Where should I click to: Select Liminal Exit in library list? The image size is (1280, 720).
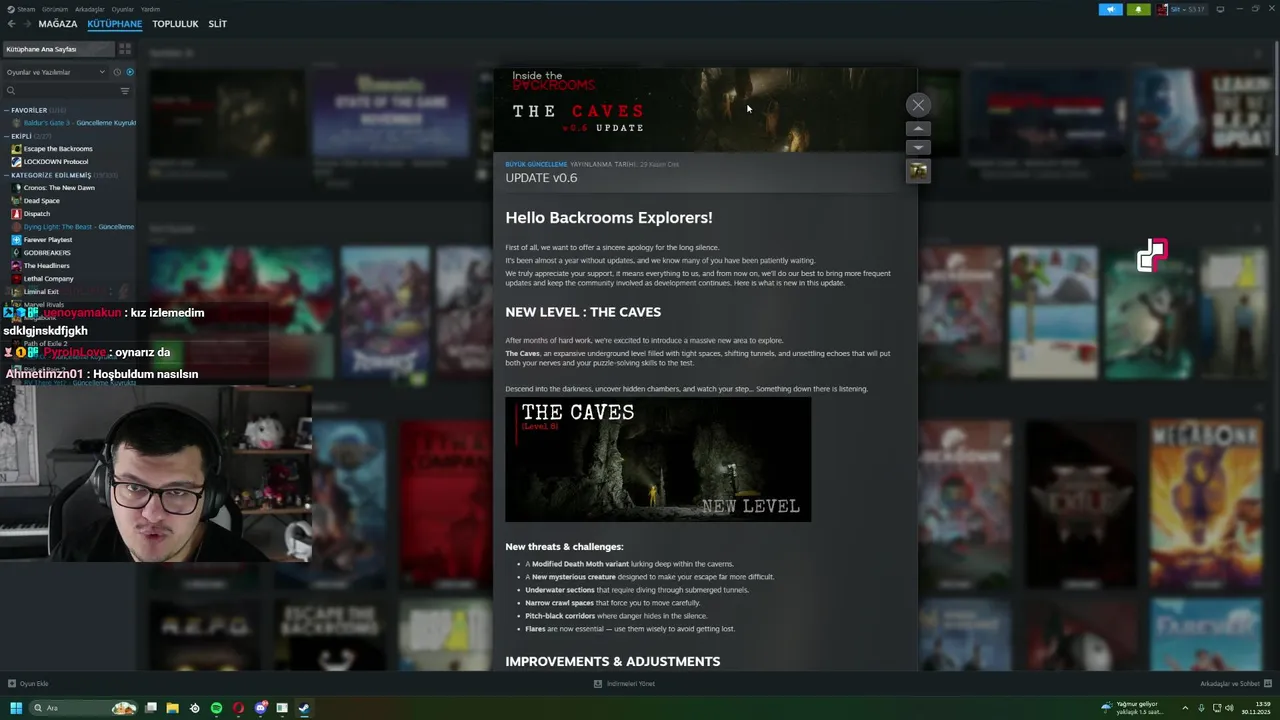41,292
